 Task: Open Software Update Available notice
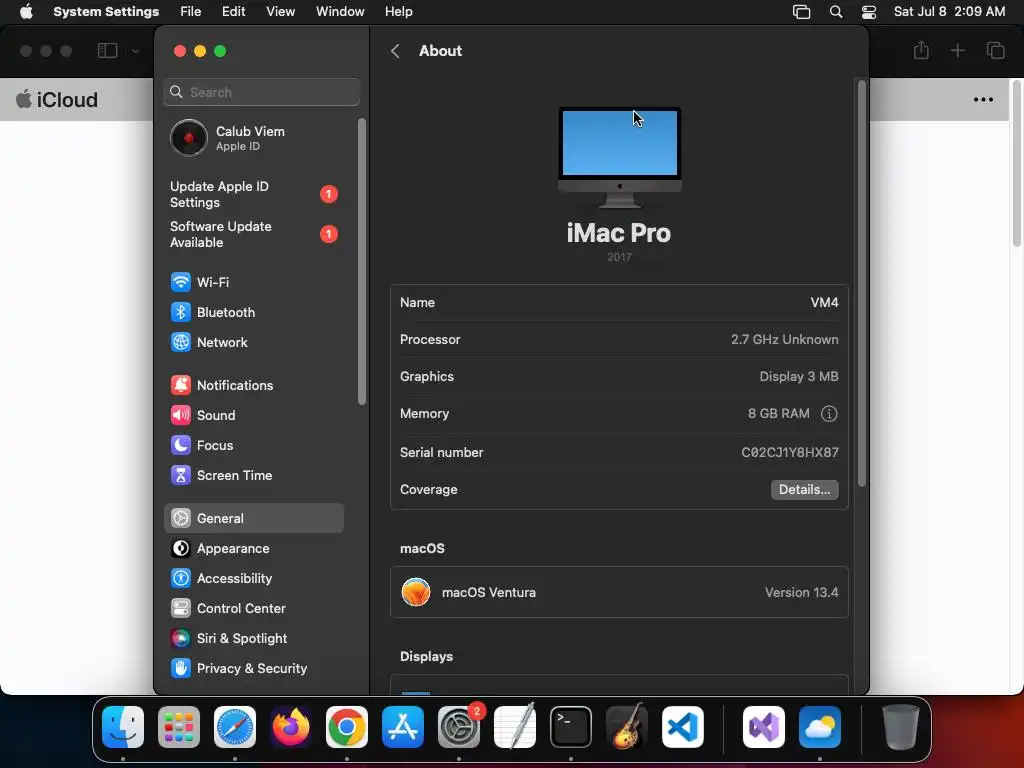click(253, 234)
